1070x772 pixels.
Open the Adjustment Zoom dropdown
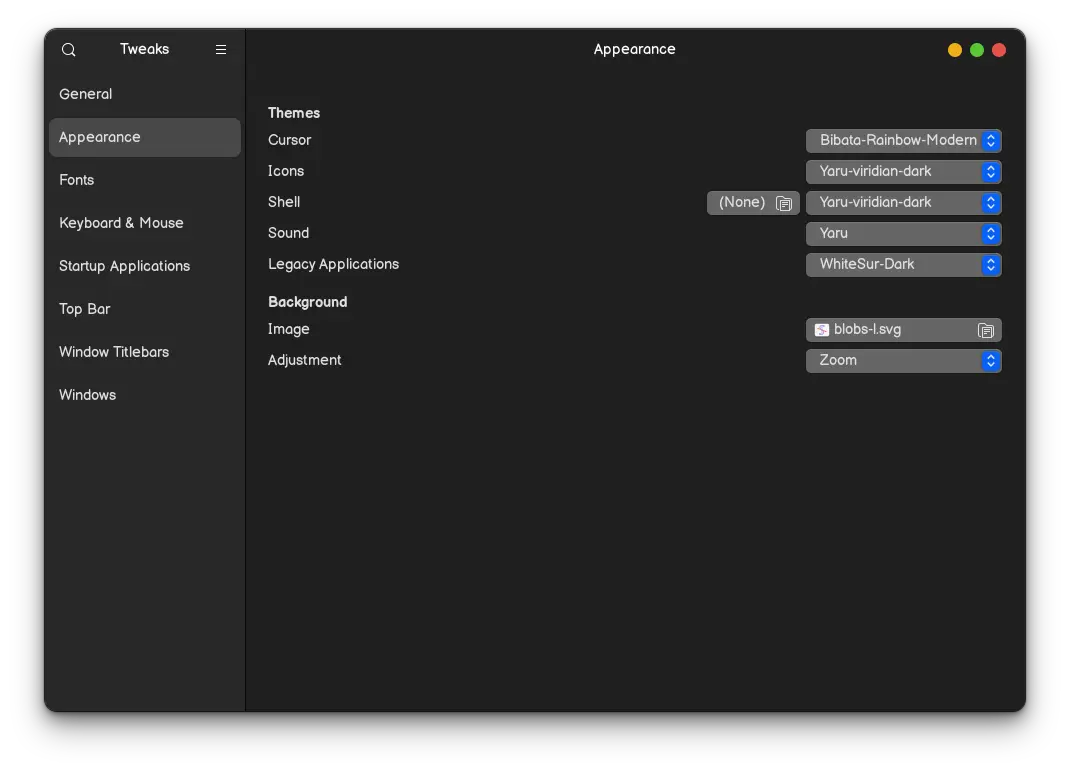click(x=903, y=361)
